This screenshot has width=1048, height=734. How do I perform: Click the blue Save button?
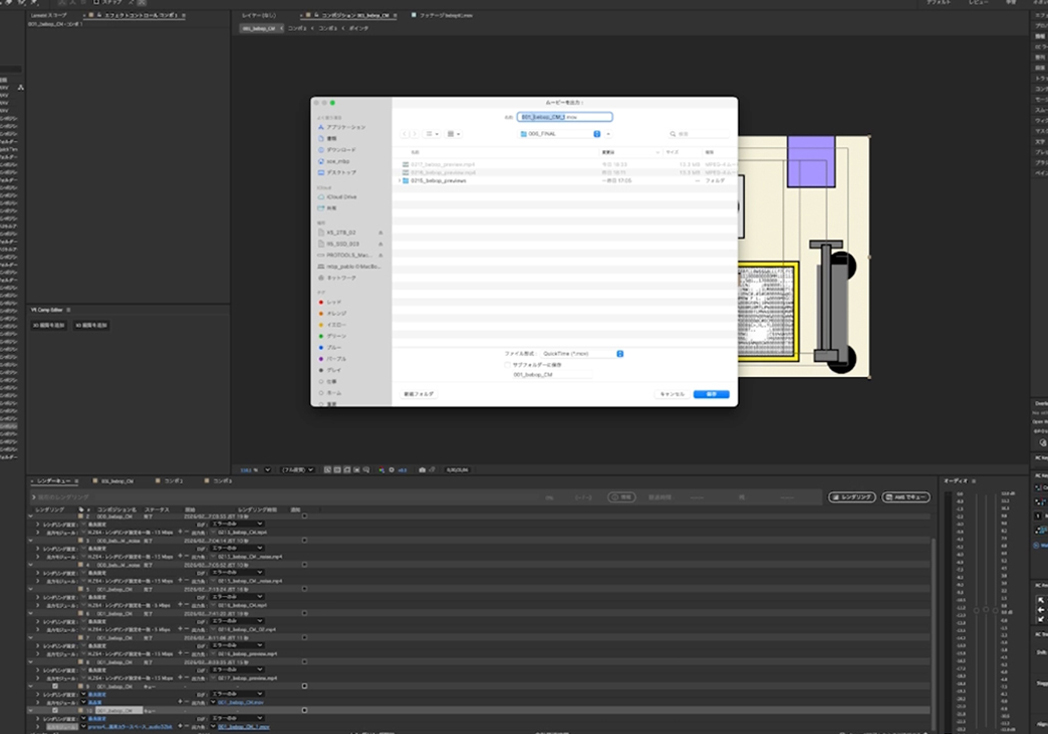tap(711, 394)
